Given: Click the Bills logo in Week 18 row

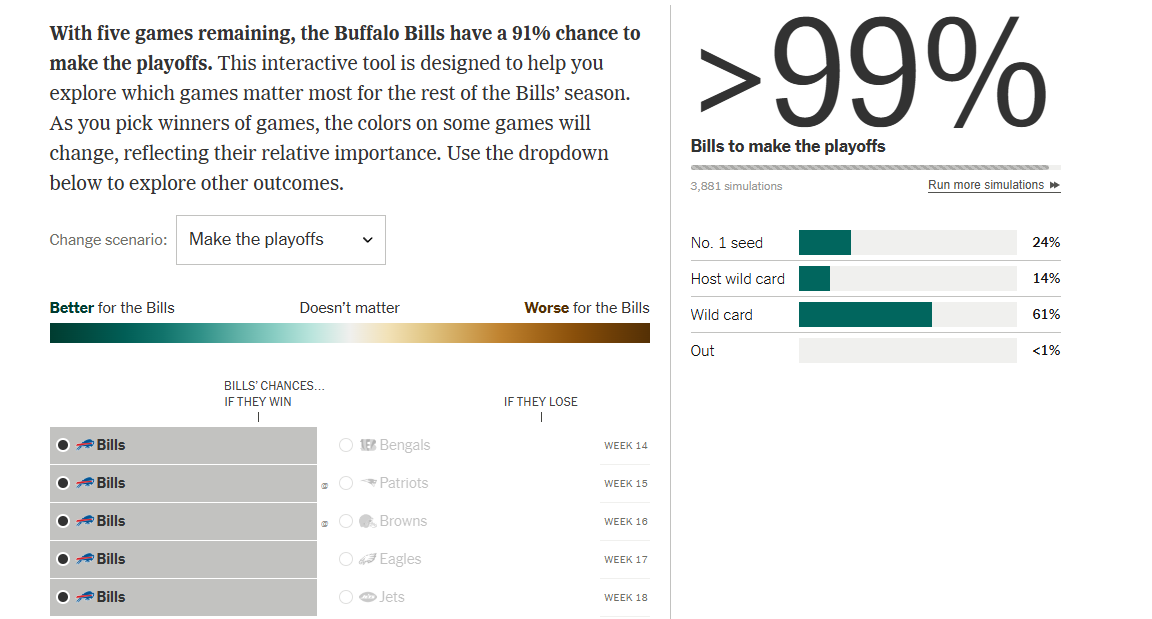Looking at the screenshot, I should tap(85, 597).
